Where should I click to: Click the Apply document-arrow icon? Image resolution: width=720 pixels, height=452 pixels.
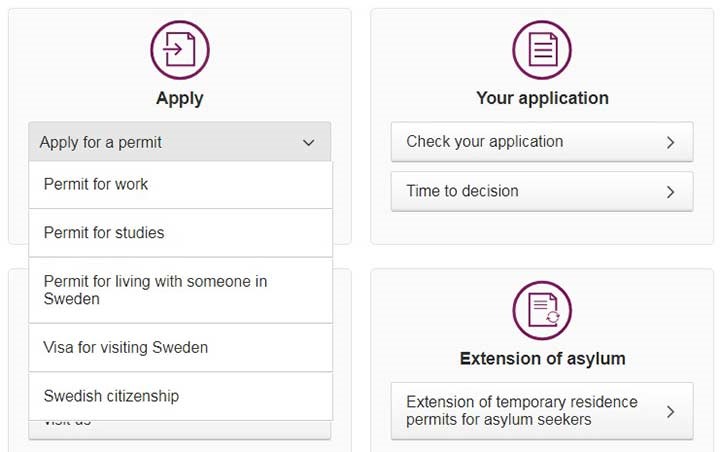(x=180, y=50)
